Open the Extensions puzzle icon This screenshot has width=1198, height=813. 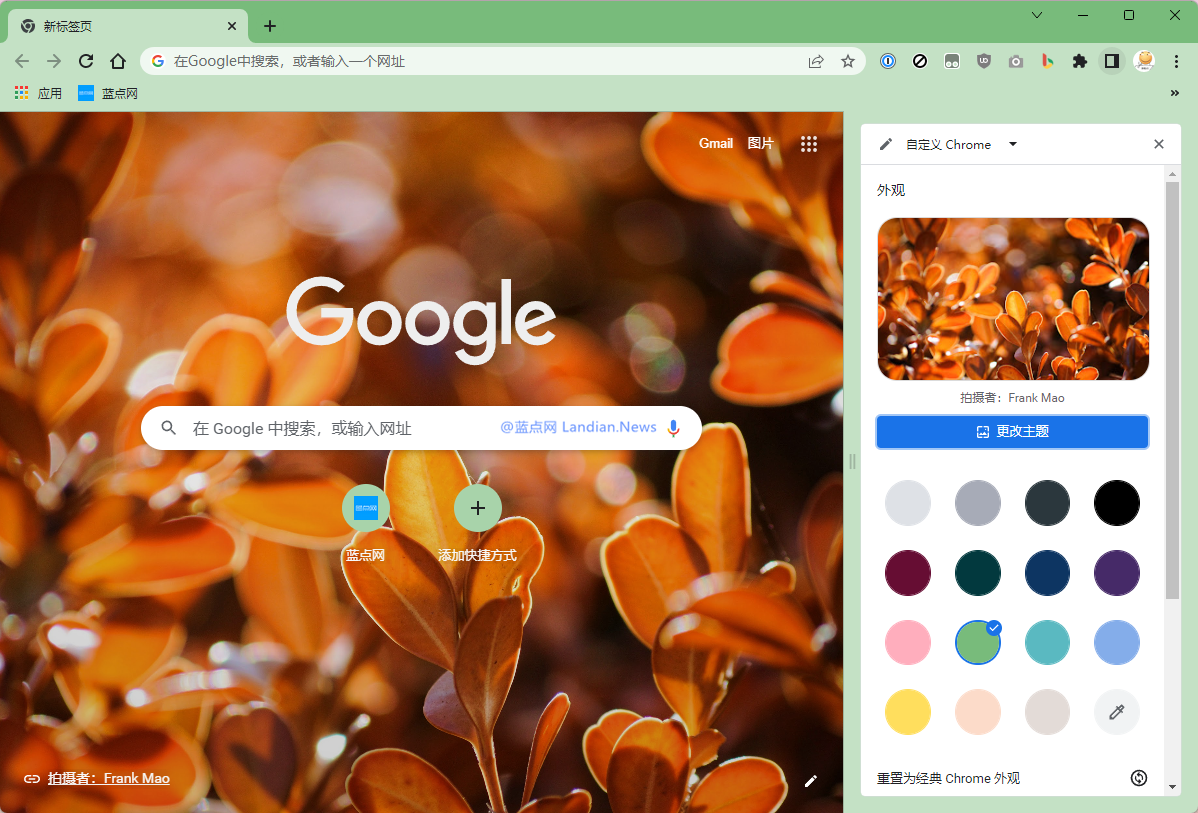pyautogui.click(x=1079, y=61)
